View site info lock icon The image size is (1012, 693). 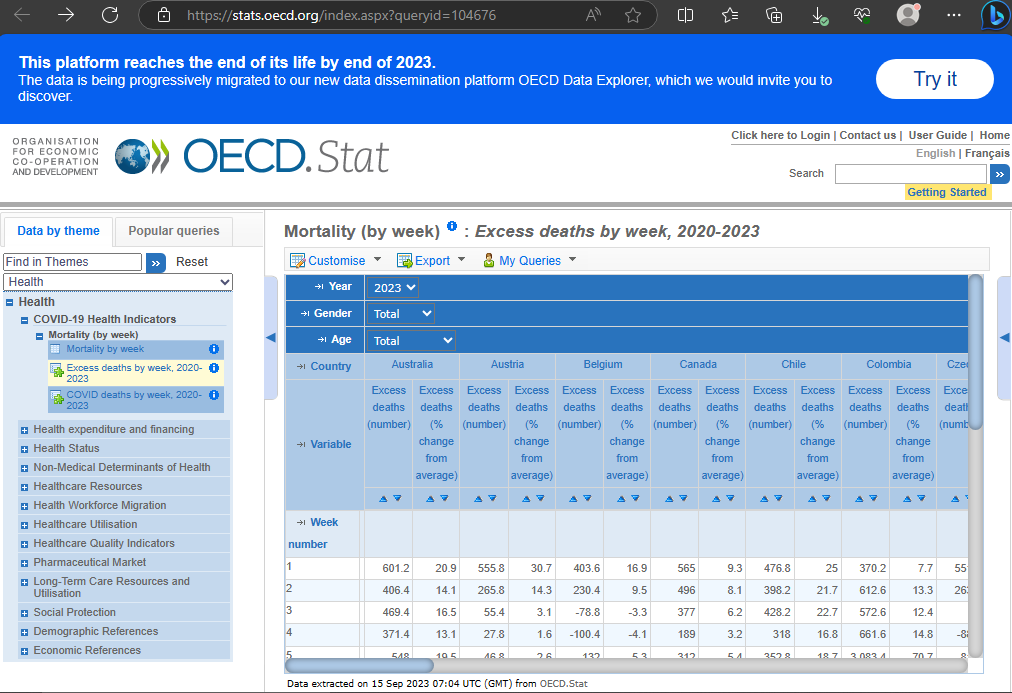point(164,15)
